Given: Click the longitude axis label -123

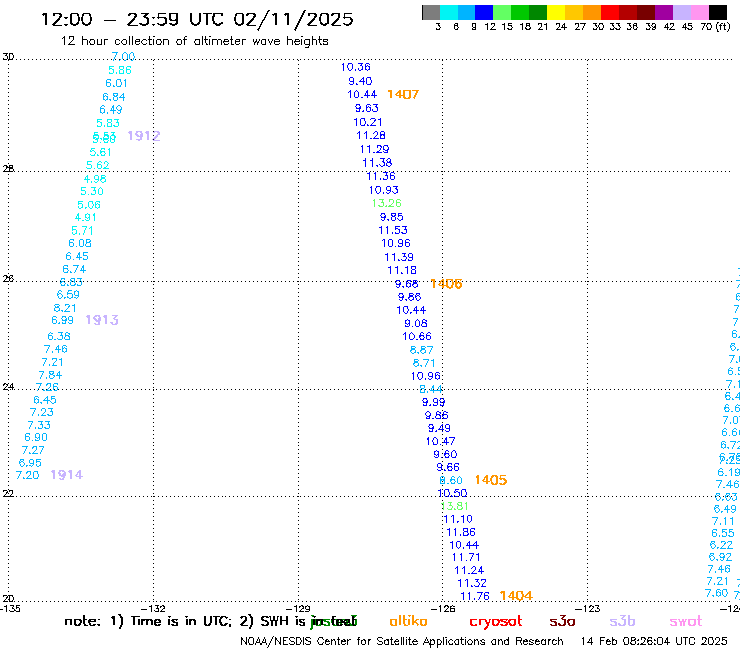Looking at the screenshot, I should (588, 608).
